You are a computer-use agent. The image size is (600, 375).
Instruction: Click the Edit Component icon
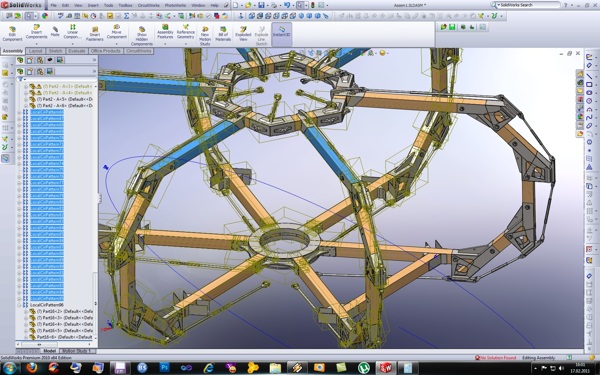pos(12,33)
